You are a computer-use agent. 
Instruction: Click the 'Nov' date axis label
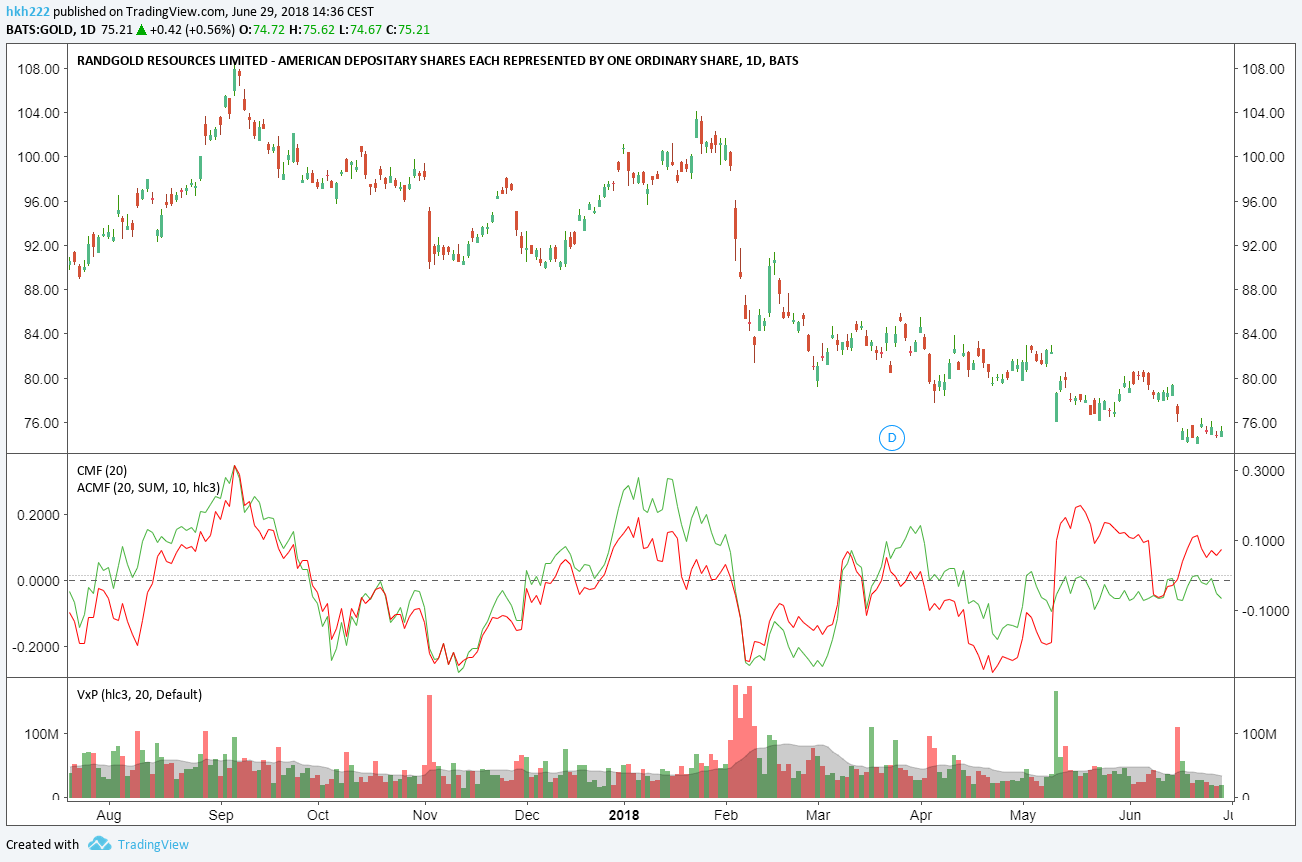point(425,815)
